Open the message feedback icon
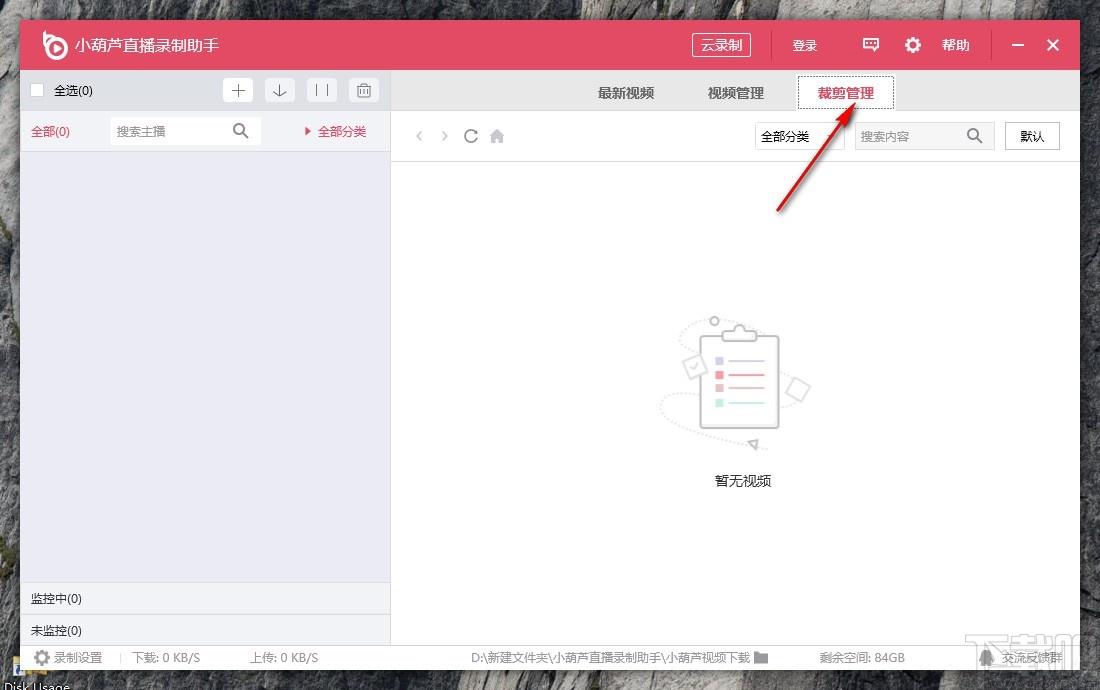Screen dimensions: 1100x690 coord(871,45)
